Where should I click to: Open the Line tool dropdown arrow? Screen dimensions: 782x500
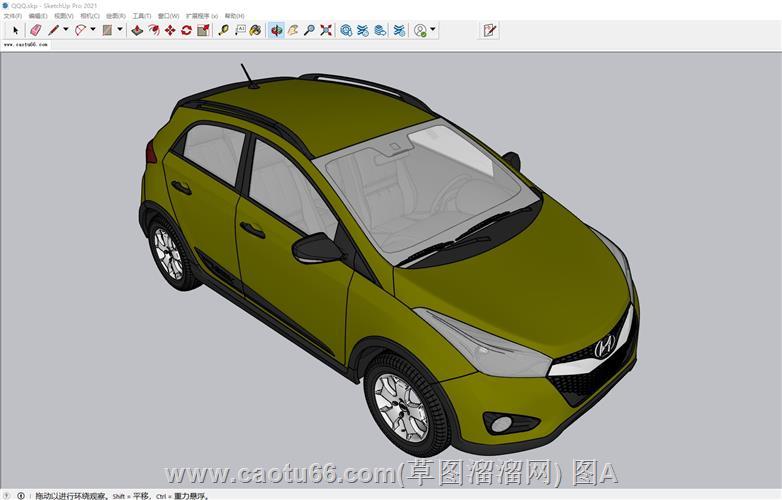(66, 29)
